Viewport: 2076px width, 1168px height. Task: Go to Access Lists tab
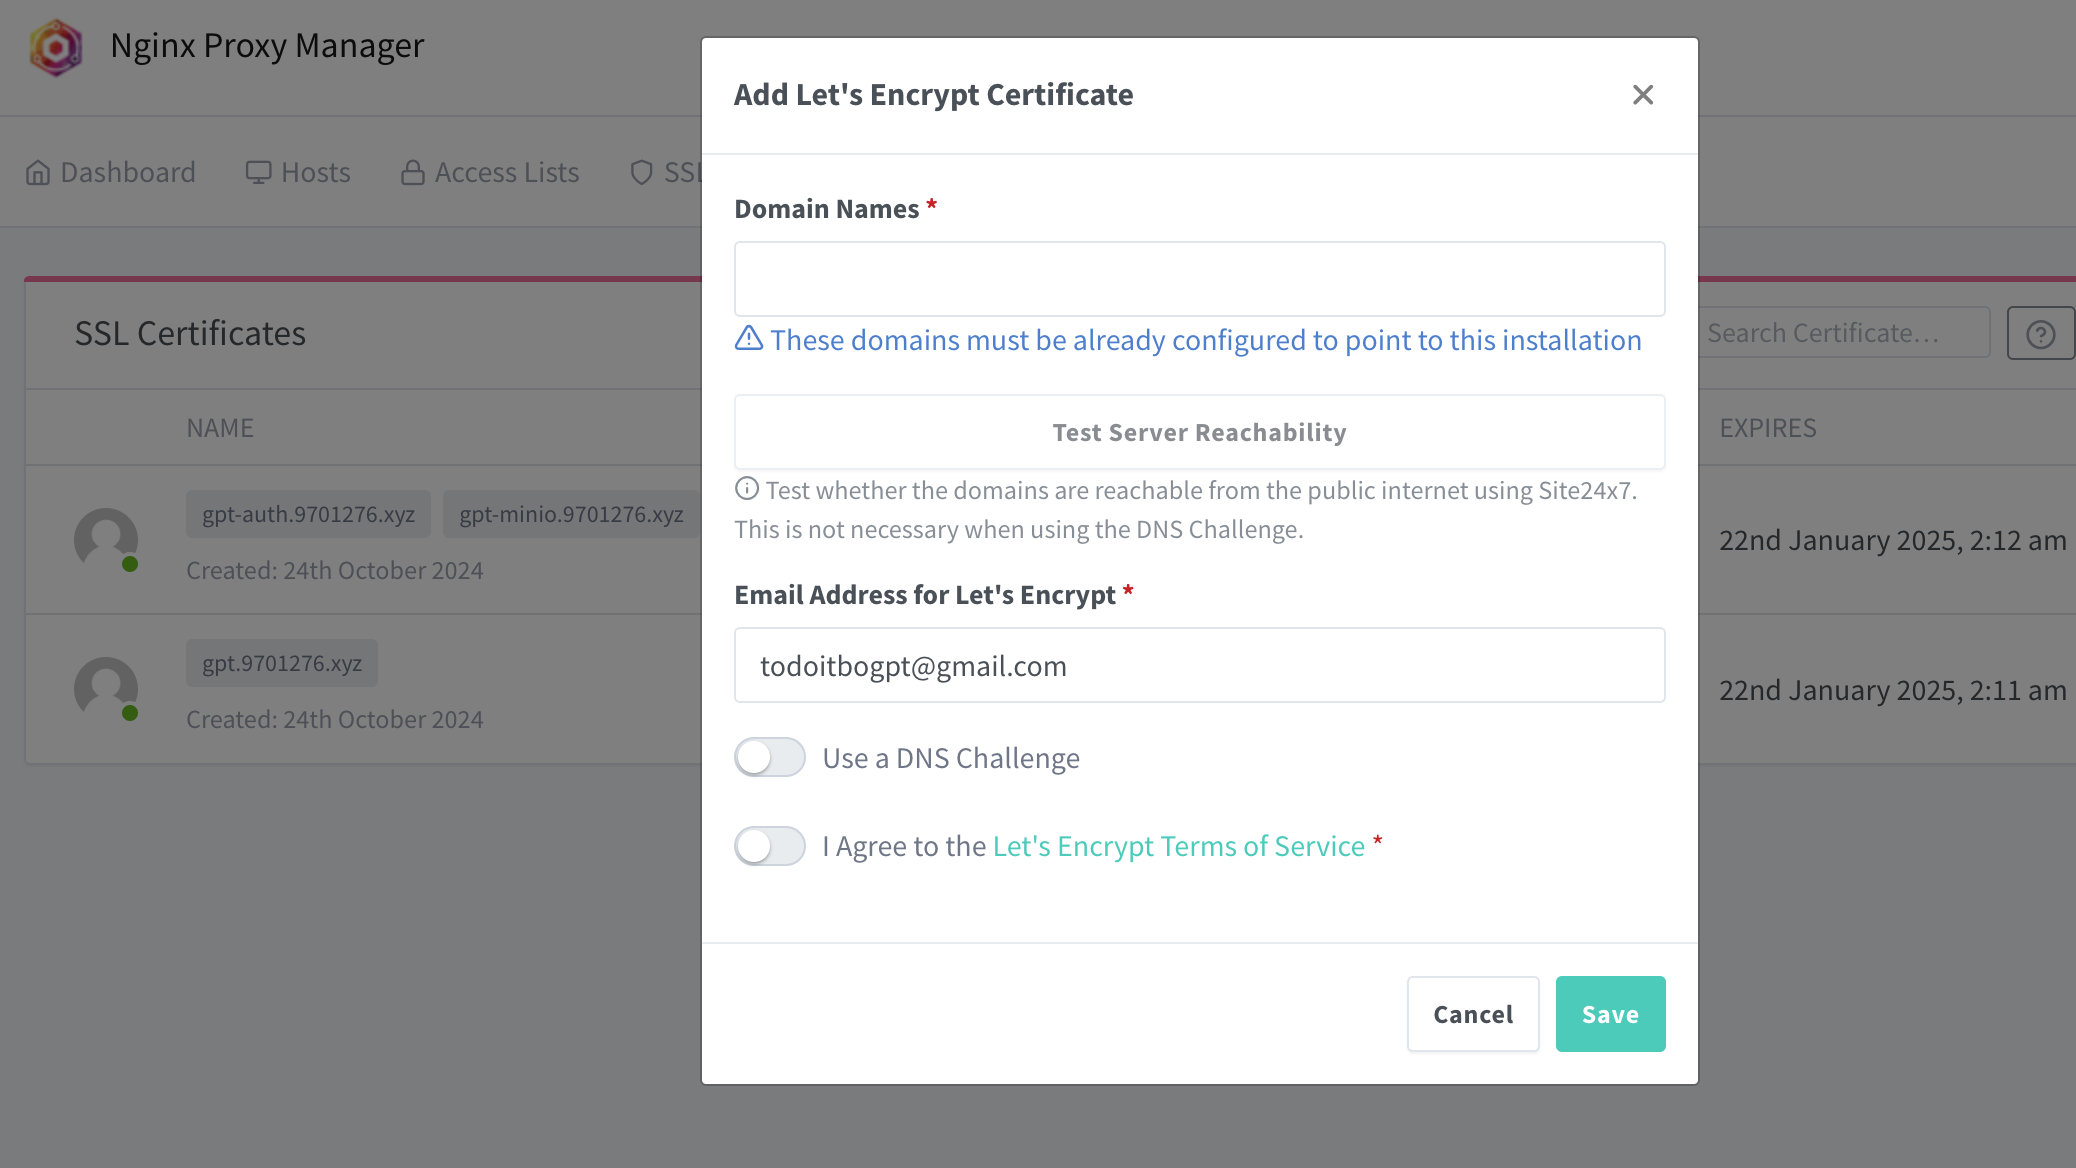tap(490, 173)
